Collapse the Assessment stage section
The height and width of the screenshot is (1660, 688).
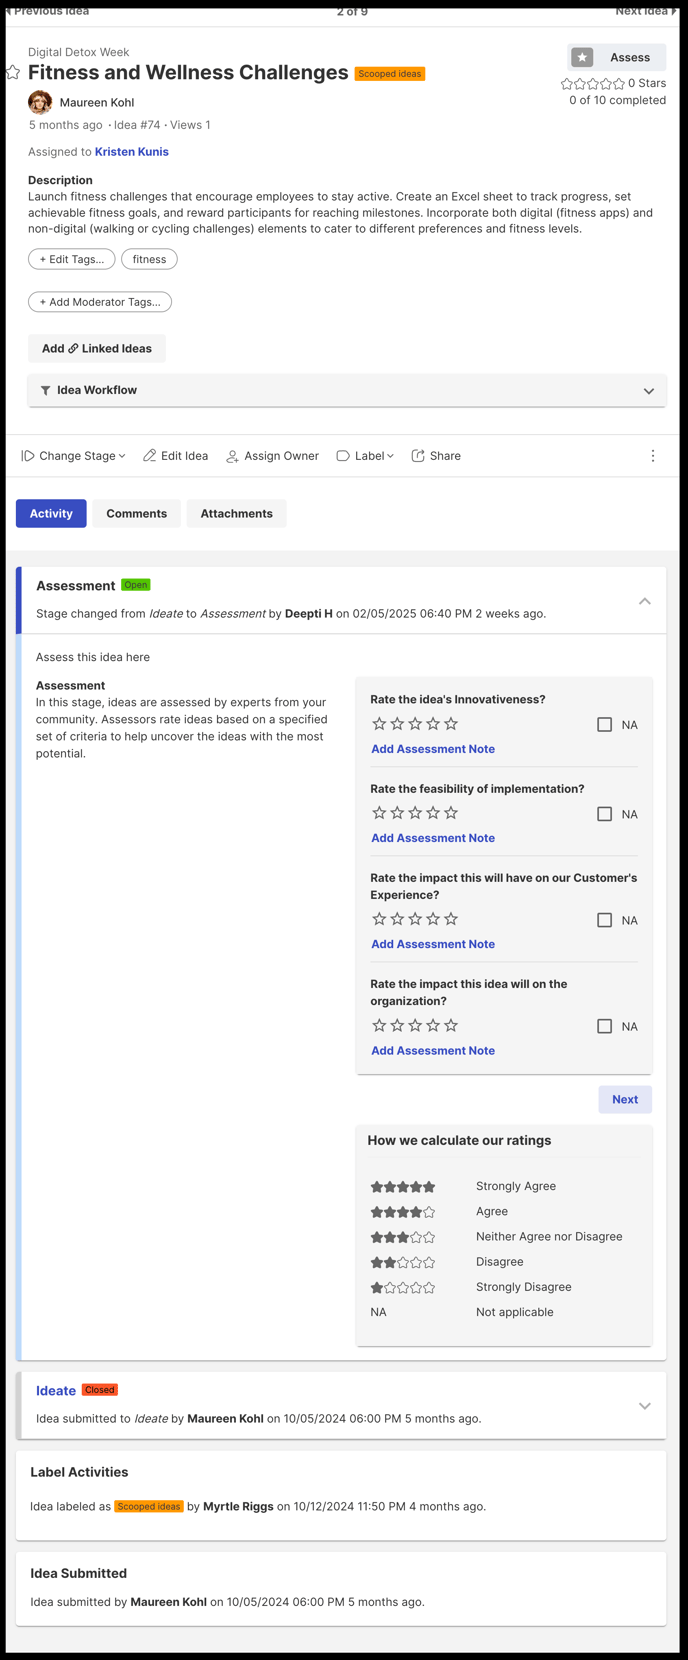(x=645, y=601)
